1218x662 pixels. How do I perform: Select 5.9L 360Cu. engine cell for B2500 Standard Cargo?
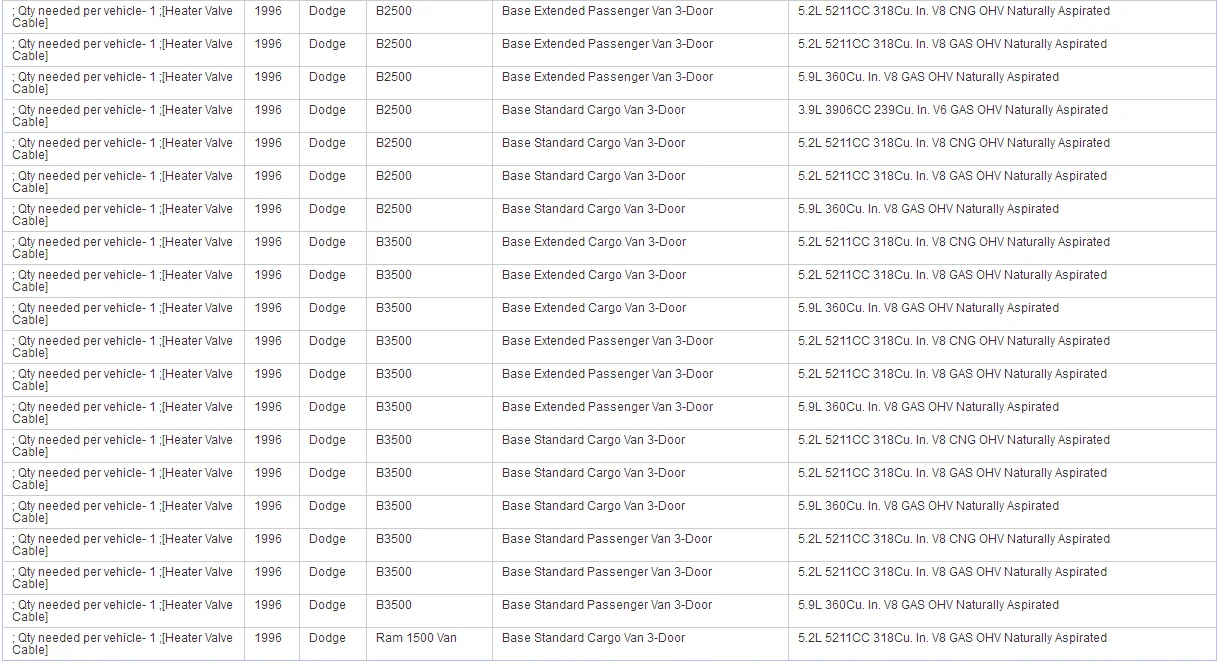[x=1002, y=215]
